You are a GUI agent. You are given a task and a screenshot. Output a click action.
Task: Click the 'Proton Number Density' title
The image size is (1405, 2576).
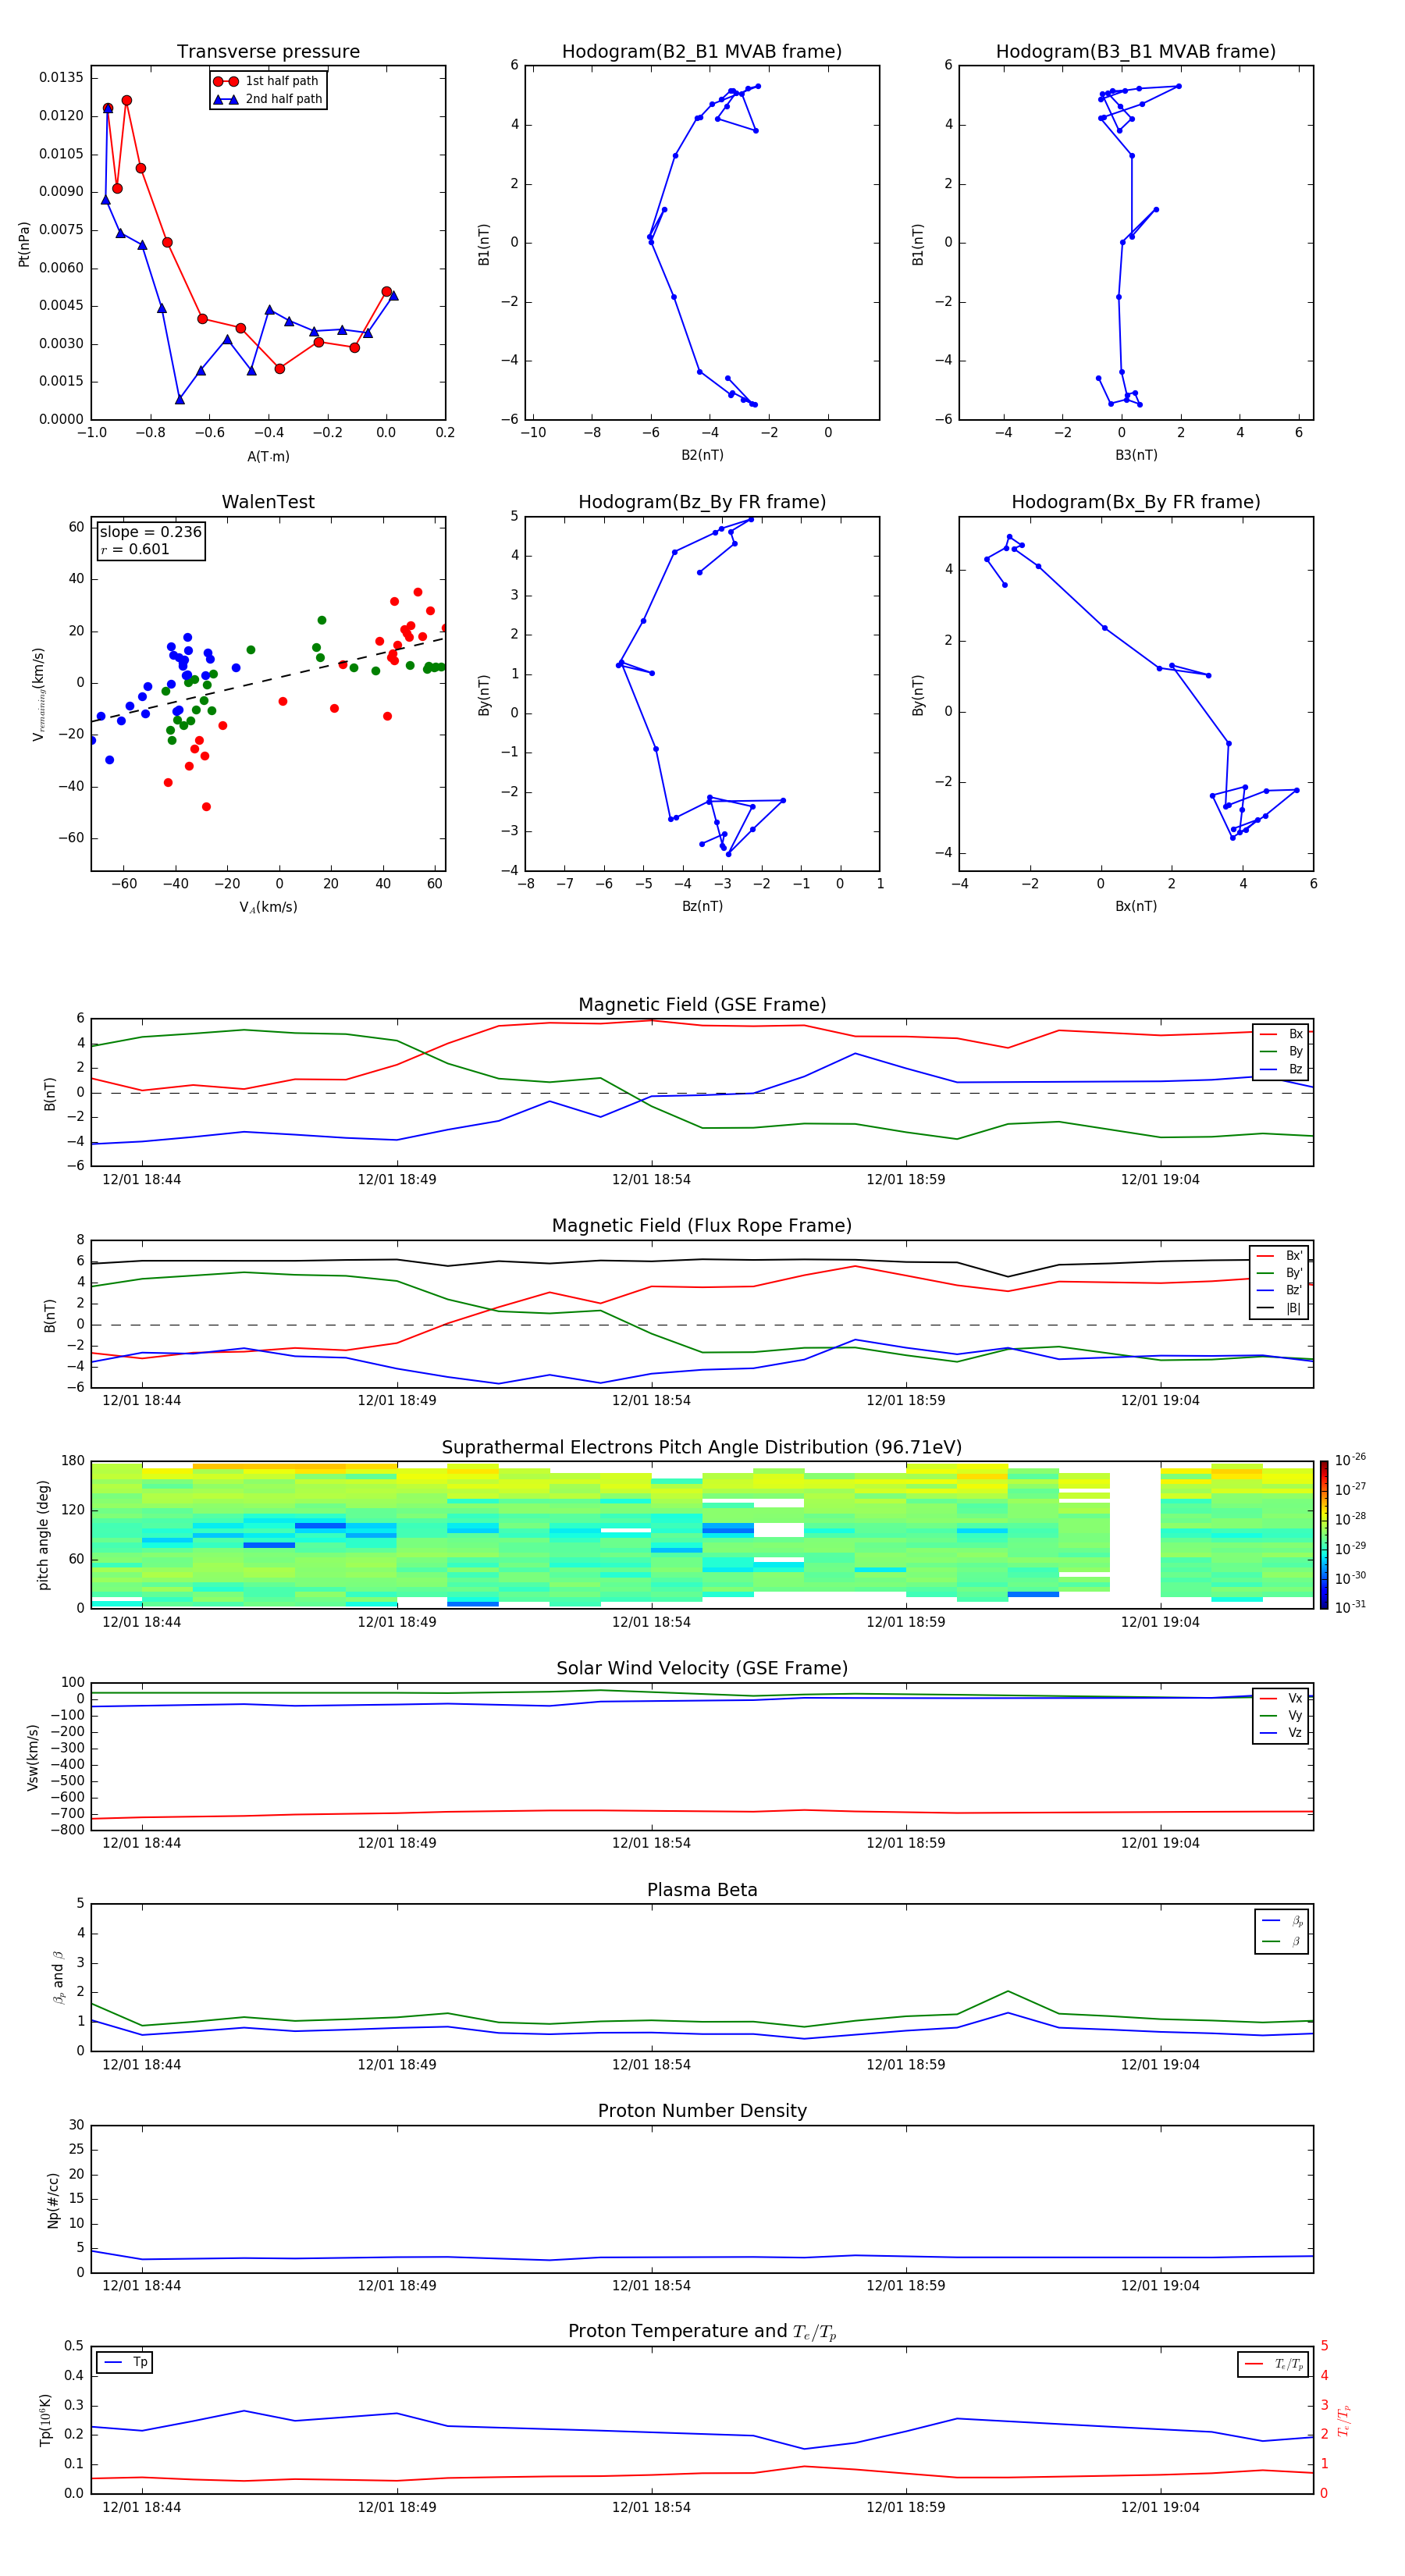702,2111
